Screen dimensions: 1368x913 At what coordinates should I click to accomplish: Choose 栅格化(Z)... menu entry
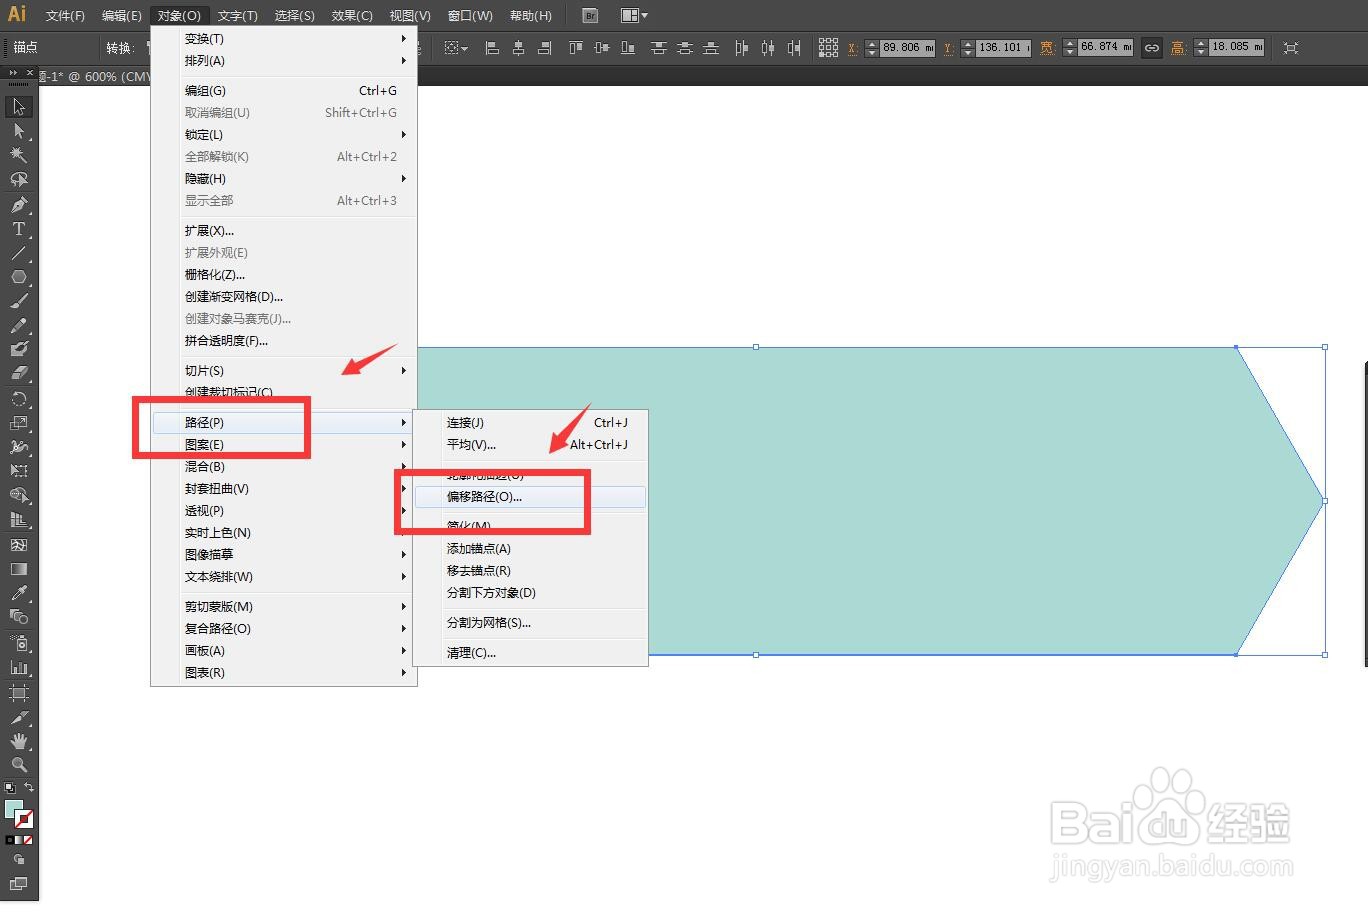[283, 275]
